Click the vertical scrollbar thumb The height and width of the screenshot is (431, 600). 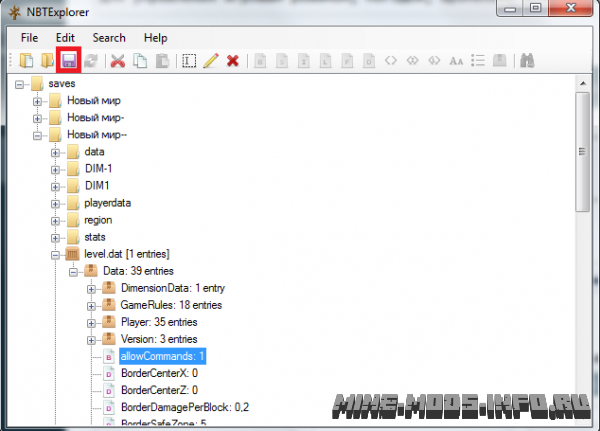pos(582,152)
